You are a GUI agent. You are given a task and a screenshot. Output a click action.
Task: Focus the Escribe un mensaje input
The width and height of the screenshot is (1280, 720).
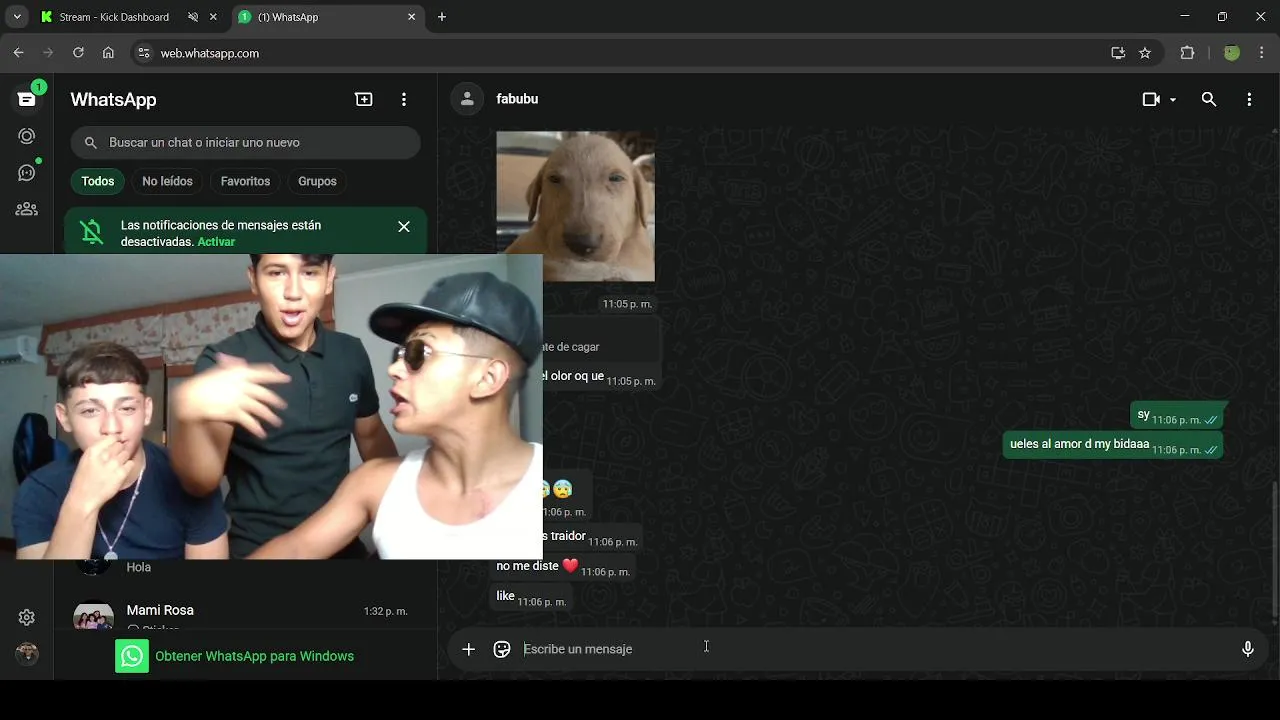[x=870, y=649]
